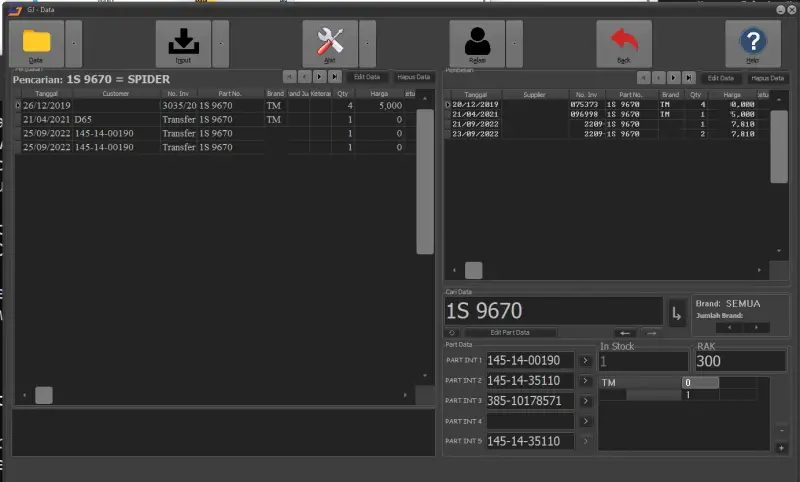Screen dimensions: 800x482
Task: Expand arrow next to PART INT 2
Action: (586, 381)
